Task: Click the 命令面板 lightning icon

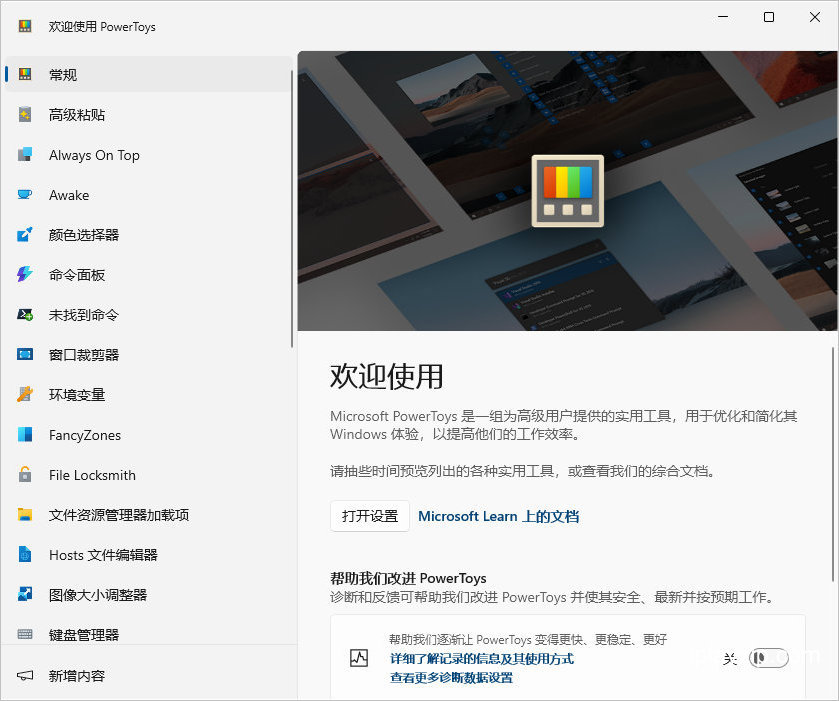Action: [25, 275]
